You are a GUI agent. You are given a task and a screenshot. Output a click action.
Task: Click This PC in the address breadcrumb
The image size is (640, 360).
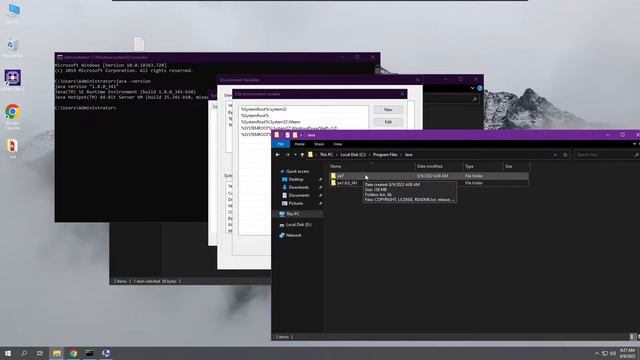coord(326,155)
